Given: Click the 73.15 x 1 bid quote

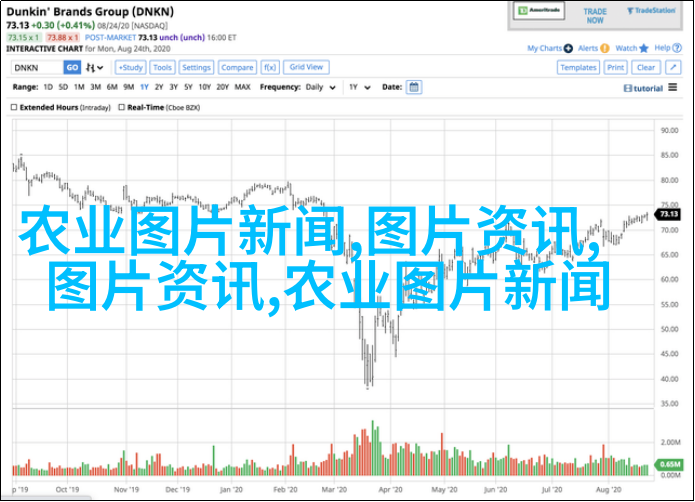Looking at the screenshot, I should 23,38.
